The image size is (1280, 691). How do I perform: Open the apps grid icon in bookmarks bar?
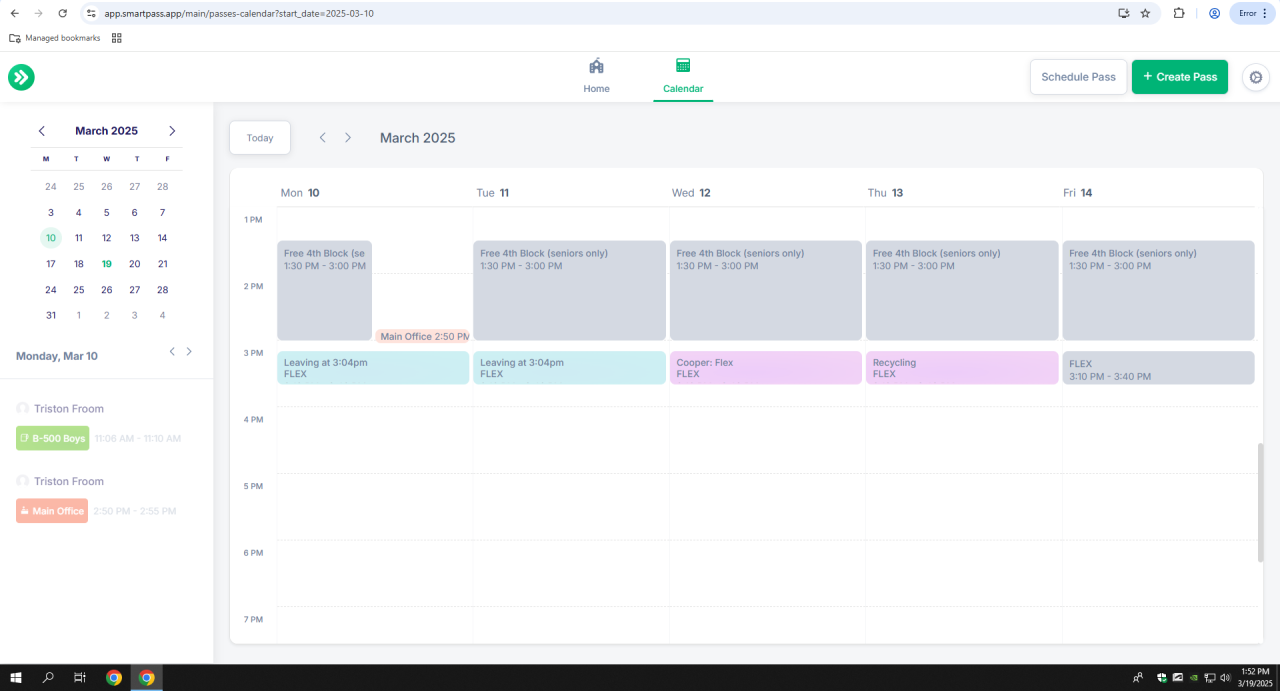pyautogui.click(x=117, y=38)
